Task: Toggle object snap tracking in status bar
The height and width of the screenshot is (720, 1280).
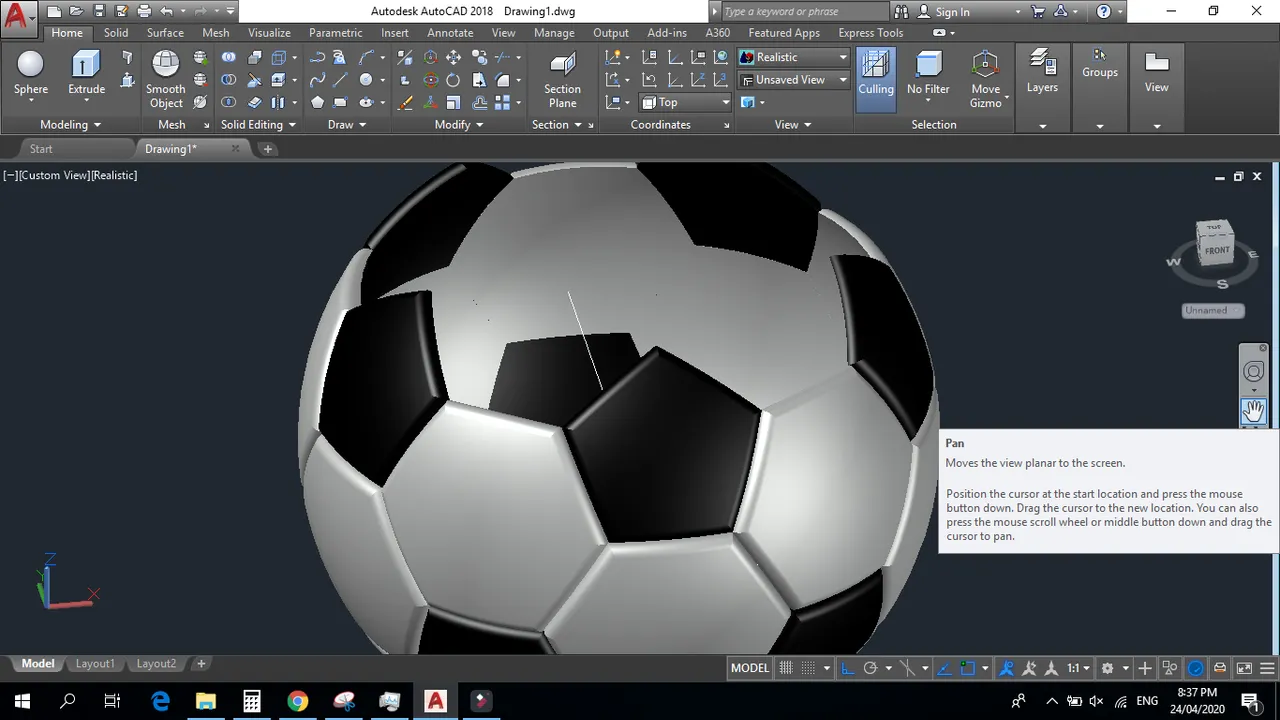Action: [x=945, y=668]
